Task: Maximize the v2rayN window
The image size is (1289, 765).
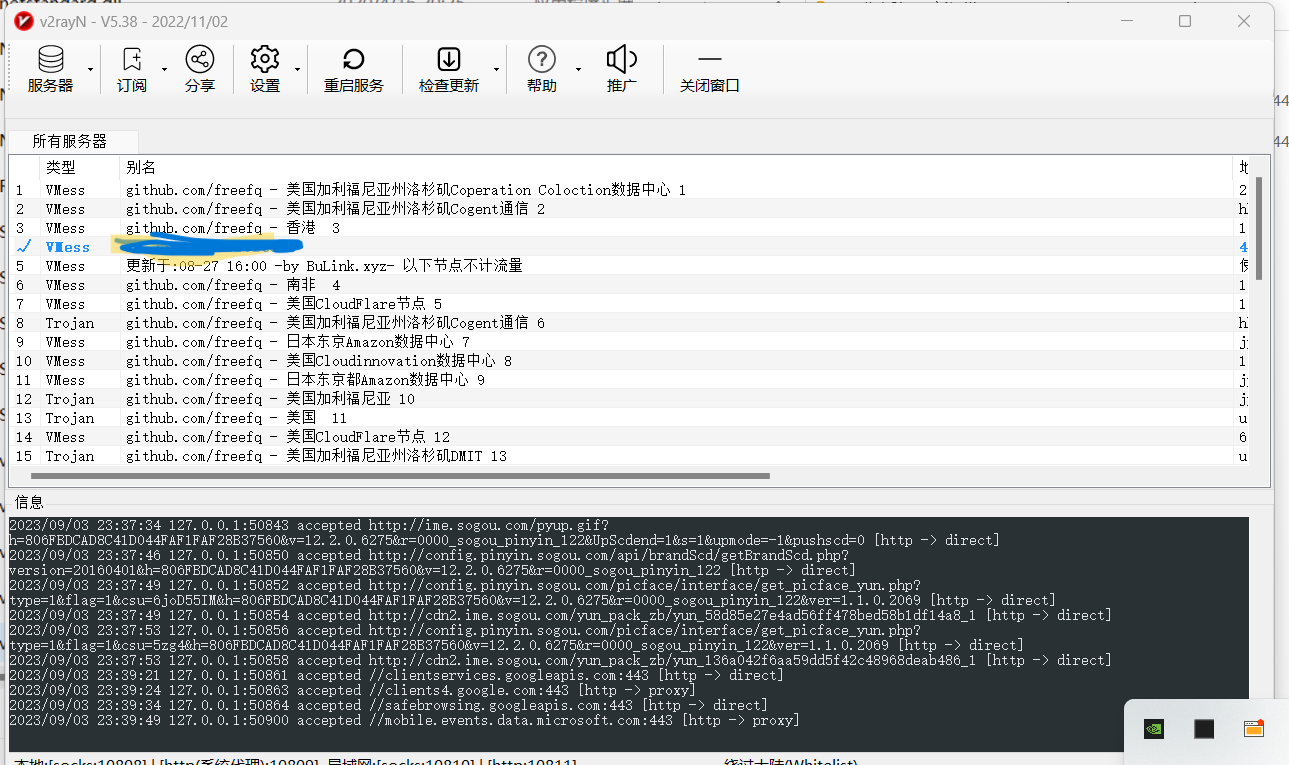Action: click(1185, 21)
